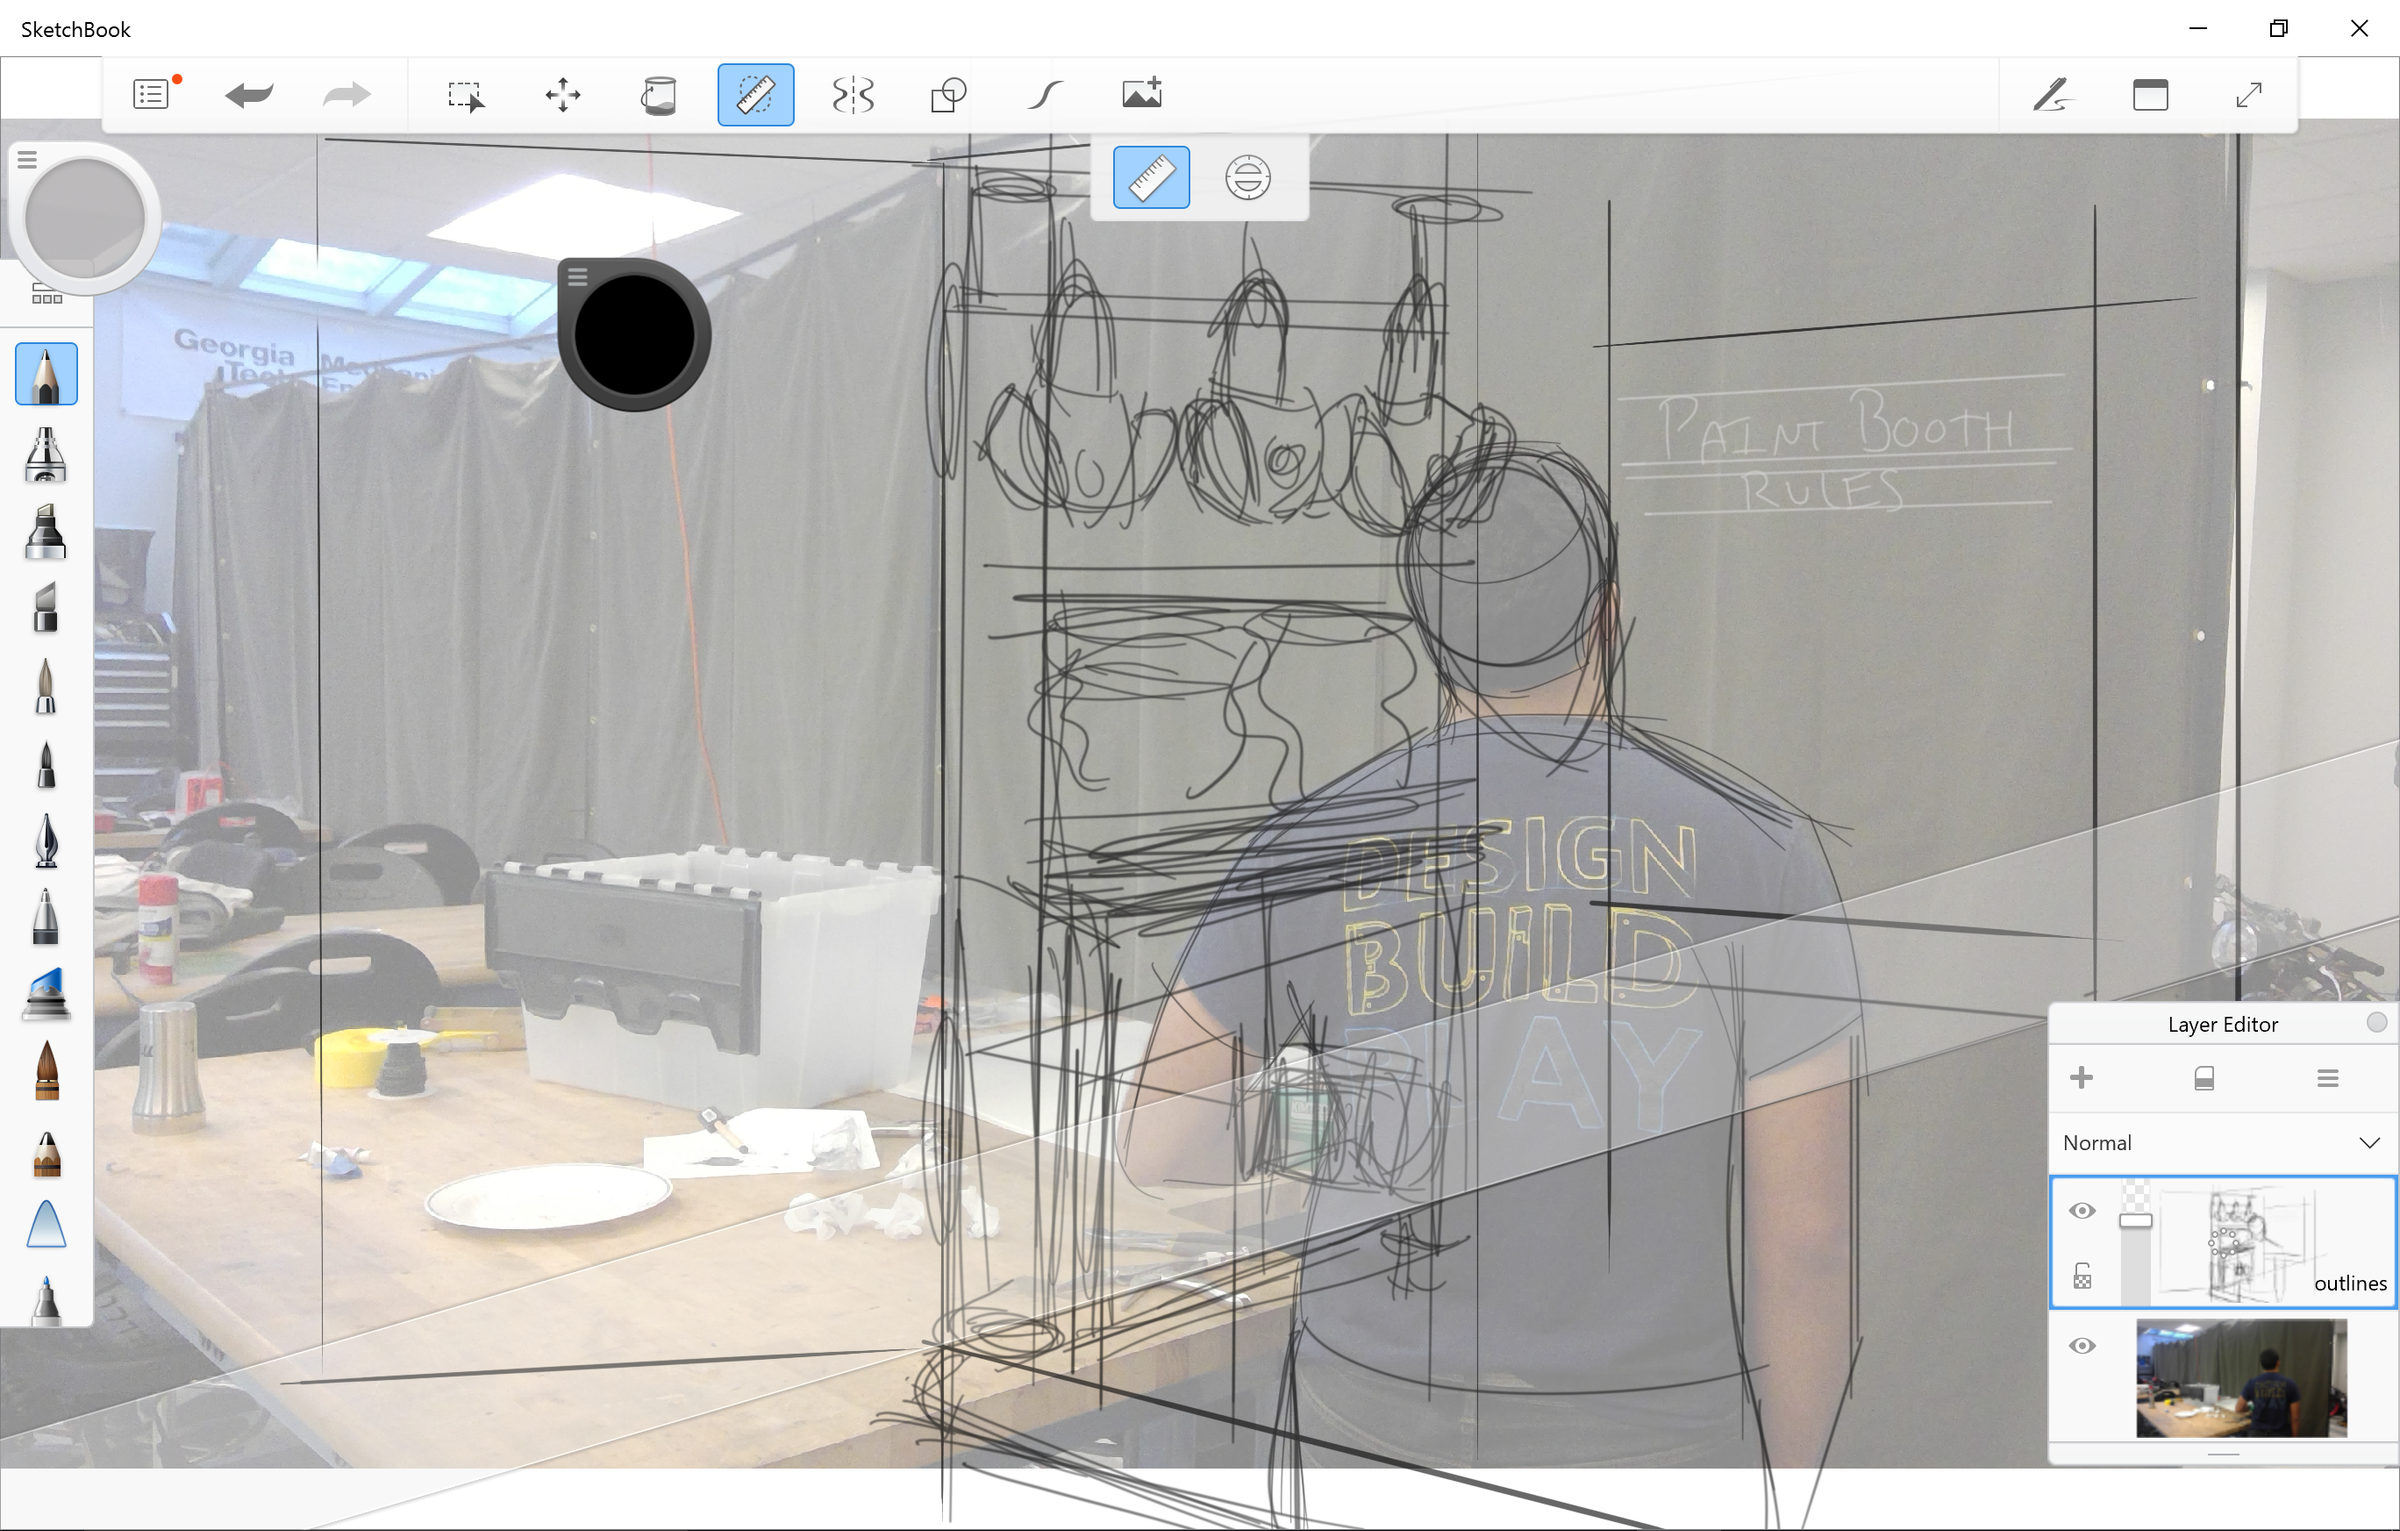
Task: Lock transparency on the outlines layer
Action: (2082, 1275)
